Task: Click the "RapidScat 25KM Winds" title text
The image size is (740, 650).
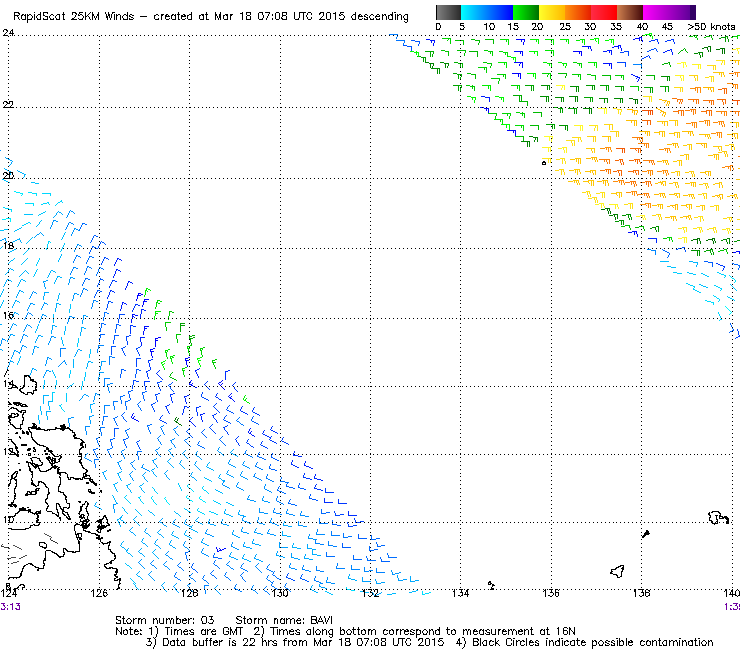Action: [74, 17]
